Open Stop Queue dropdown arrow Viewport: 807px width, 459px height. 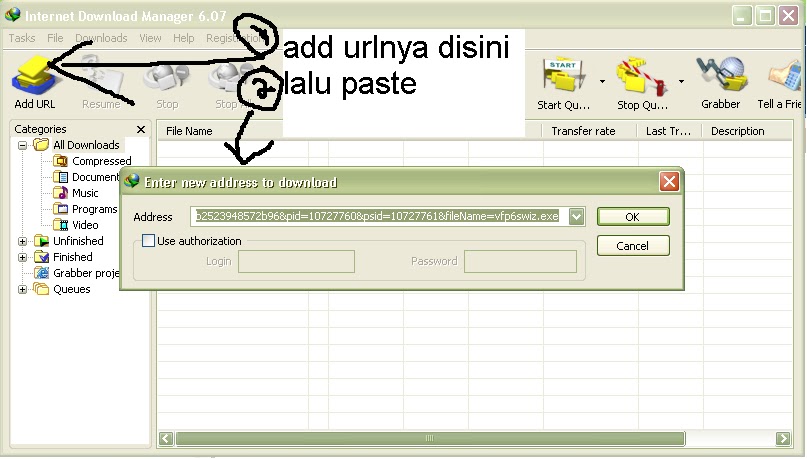click(x=681, y=81)
